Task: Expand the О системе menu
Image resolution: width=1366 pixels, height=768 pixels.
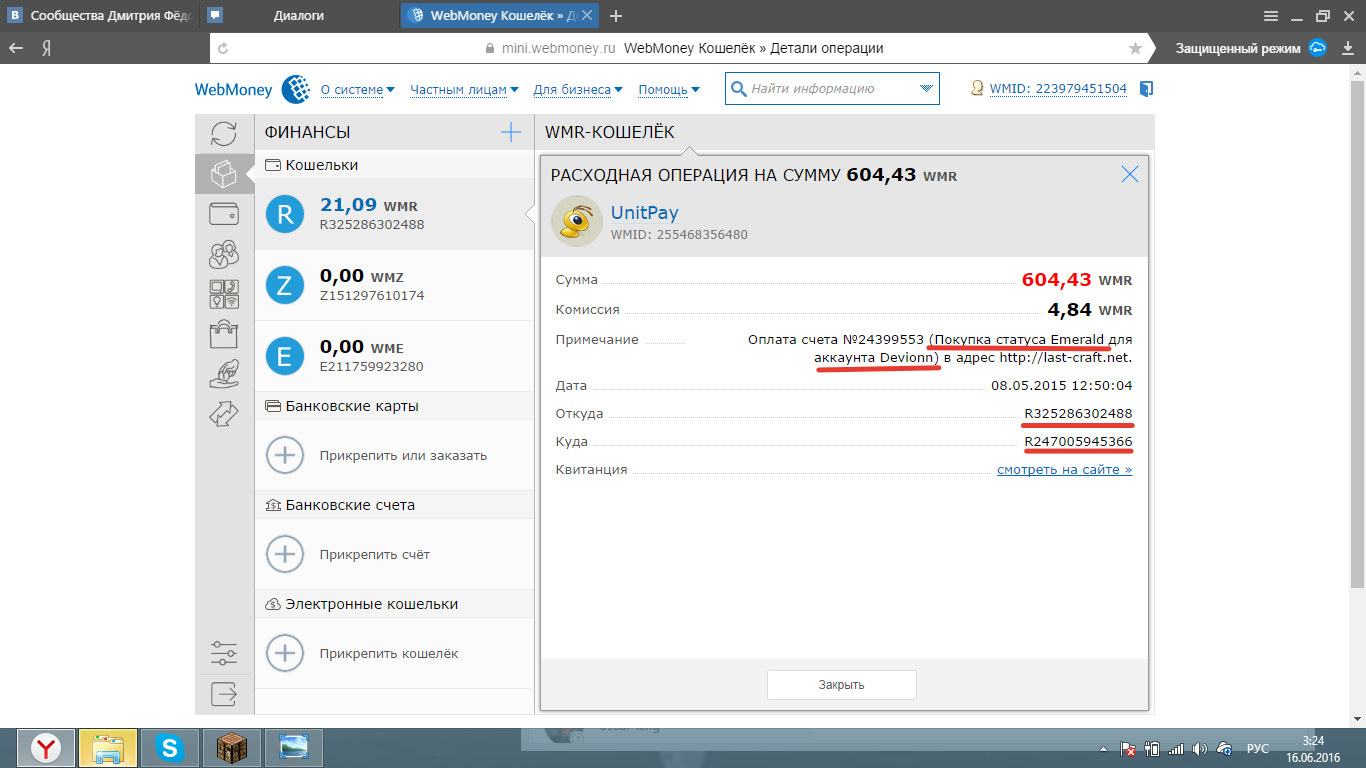Action: 358,89
